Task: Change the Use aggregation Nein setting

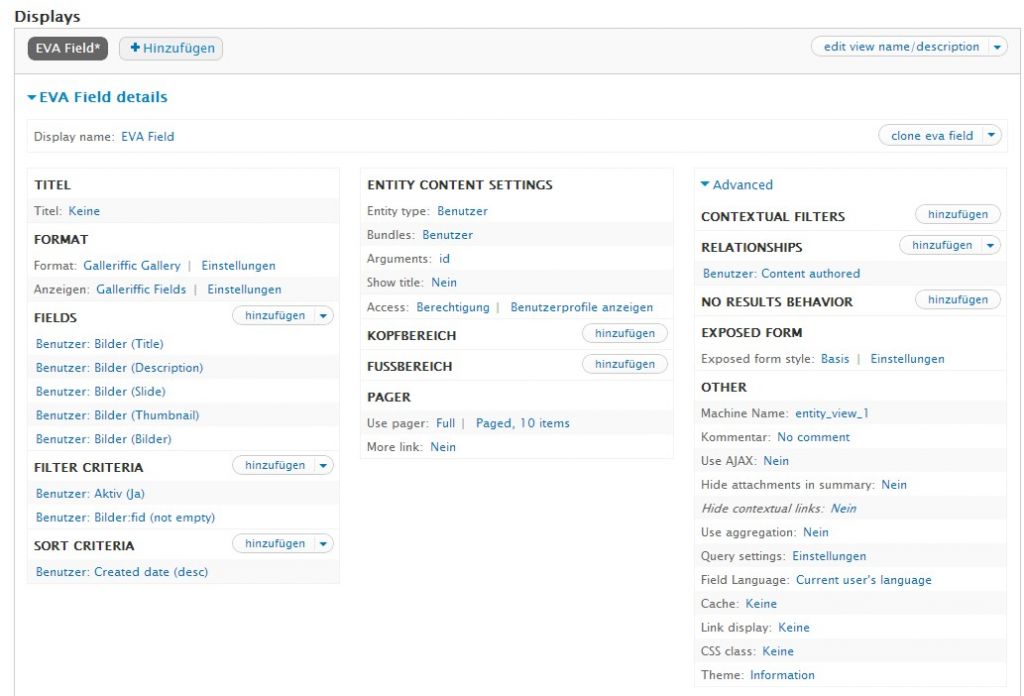Action: [815, 533]
